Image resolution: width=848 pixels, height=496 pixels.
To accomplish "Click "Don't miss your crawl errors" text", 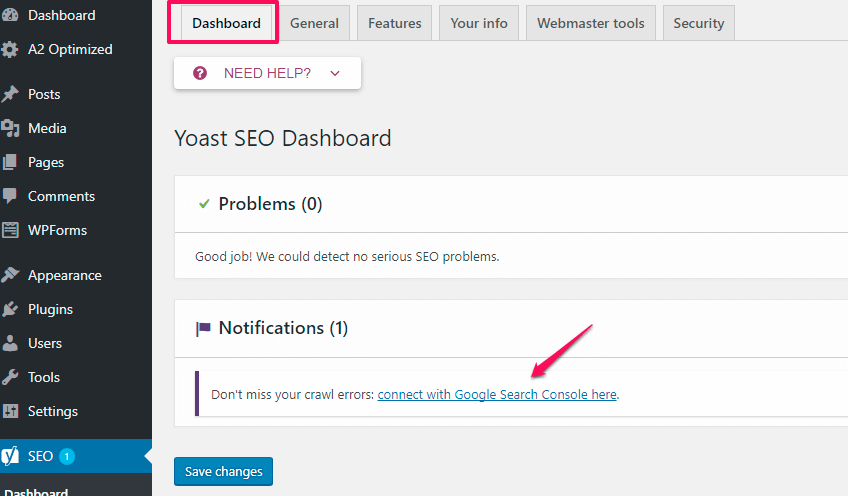I will [x=293, y=394].
